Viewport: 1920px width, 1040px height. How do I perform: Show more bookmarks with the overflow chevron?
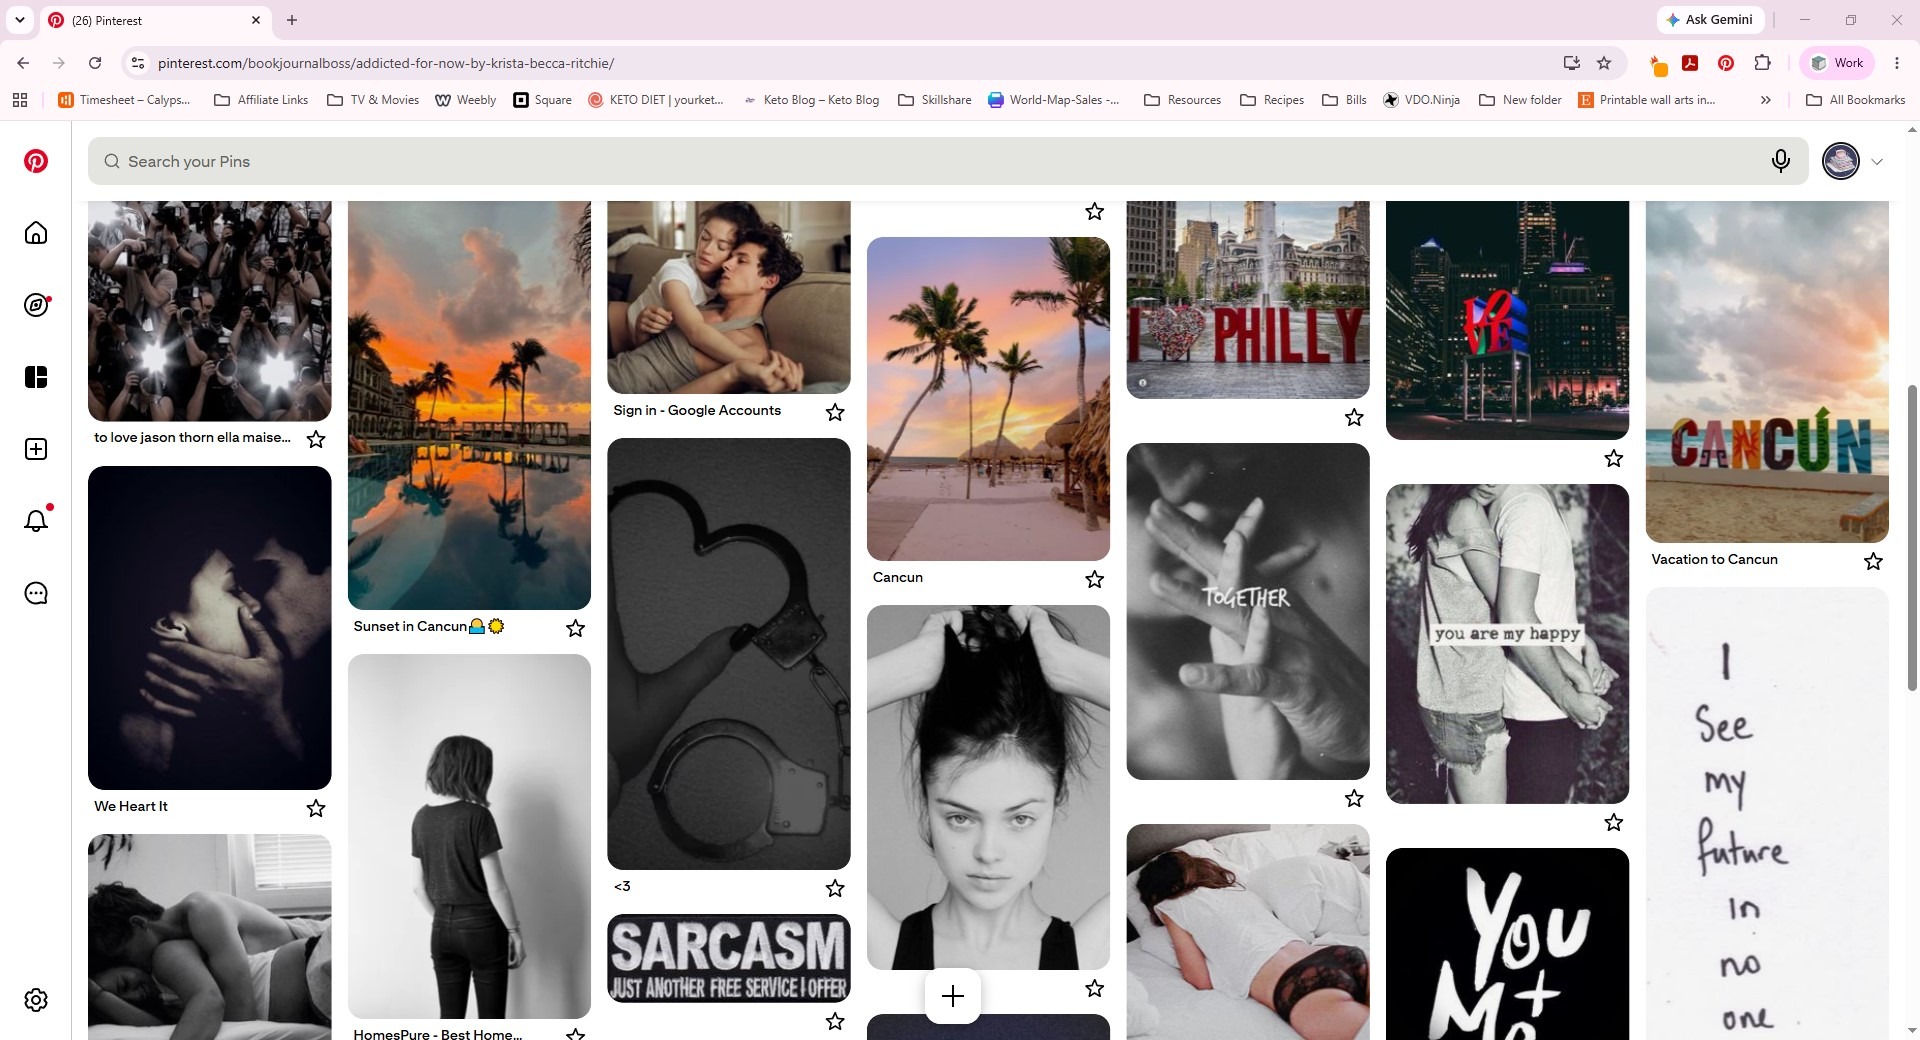click(x=1766, y=100)
